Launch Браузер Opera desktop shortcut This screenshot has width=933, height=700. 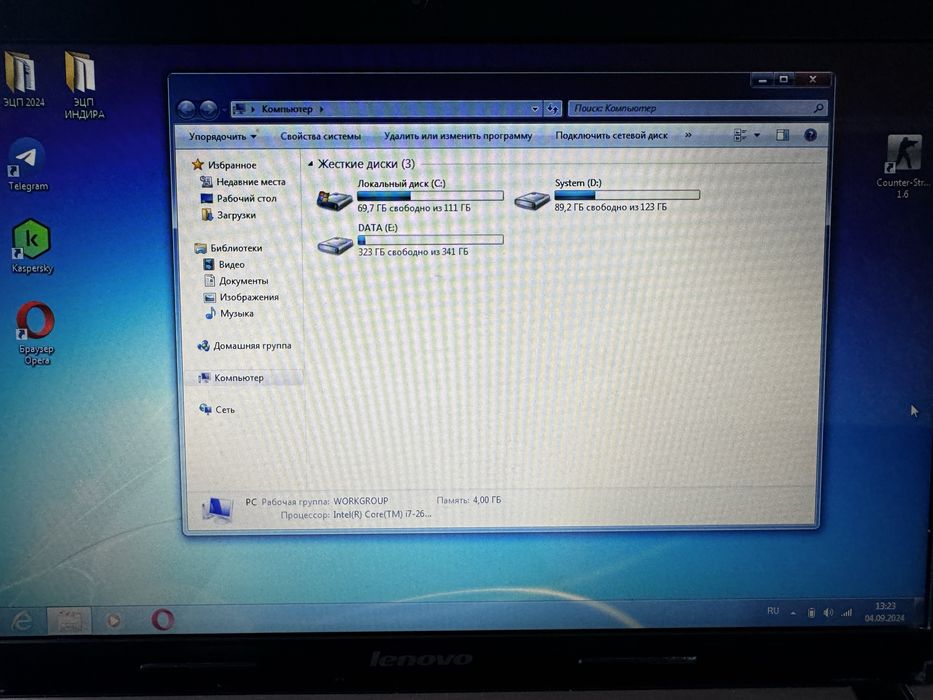36,333
